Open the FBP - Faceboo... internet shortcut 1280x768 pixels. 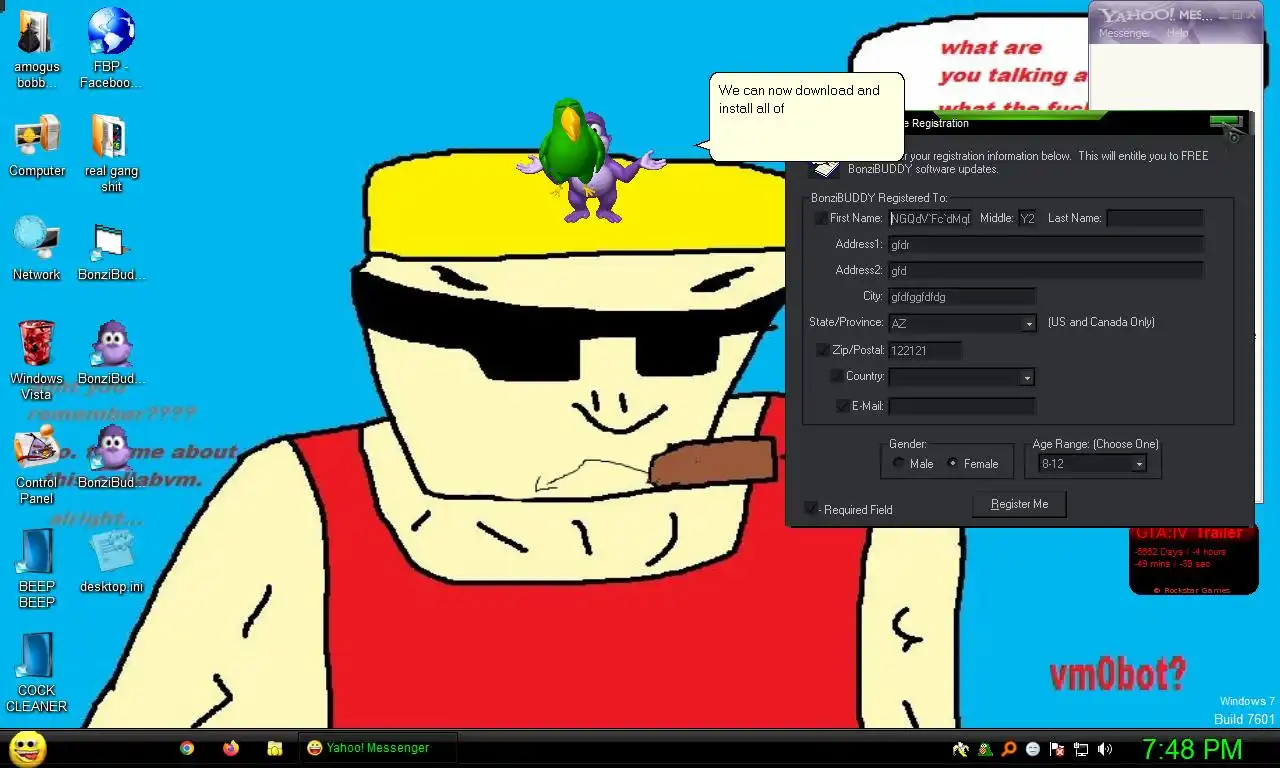tap(111, 49)
